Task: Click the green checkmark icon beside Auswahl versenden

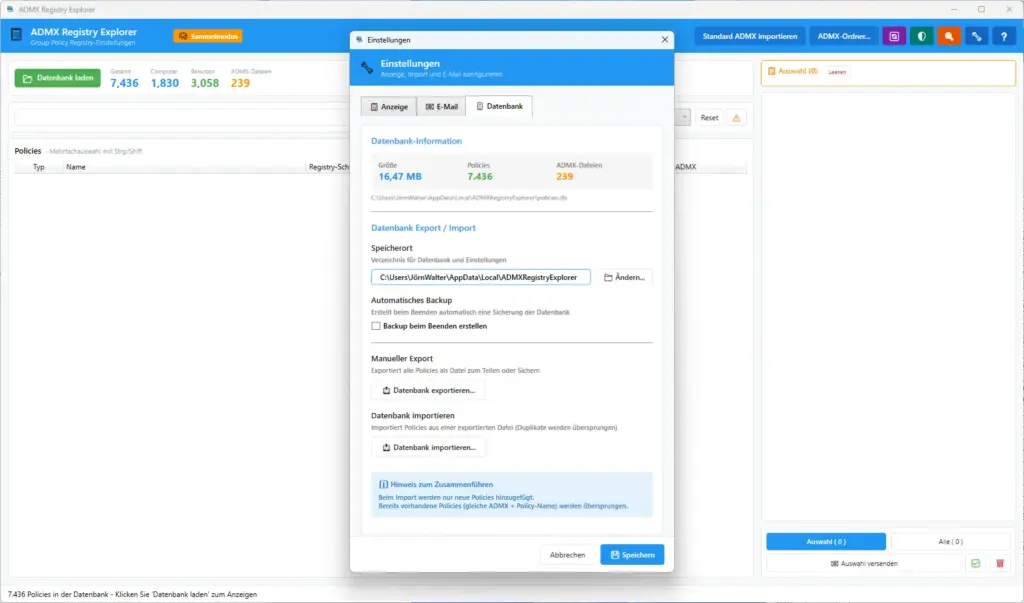Action: [976, 563]
